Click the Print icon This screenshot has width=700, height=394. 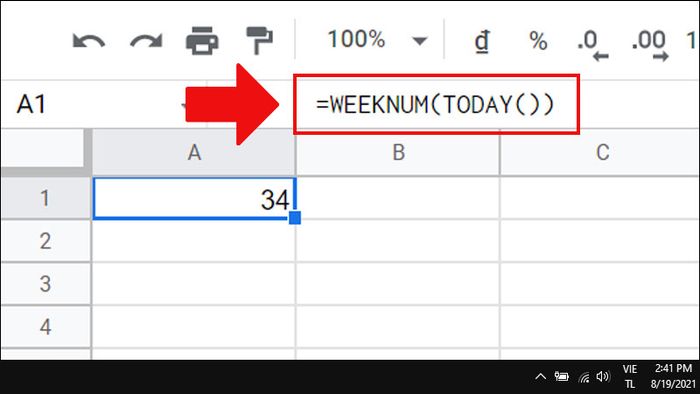coord(202,41)
